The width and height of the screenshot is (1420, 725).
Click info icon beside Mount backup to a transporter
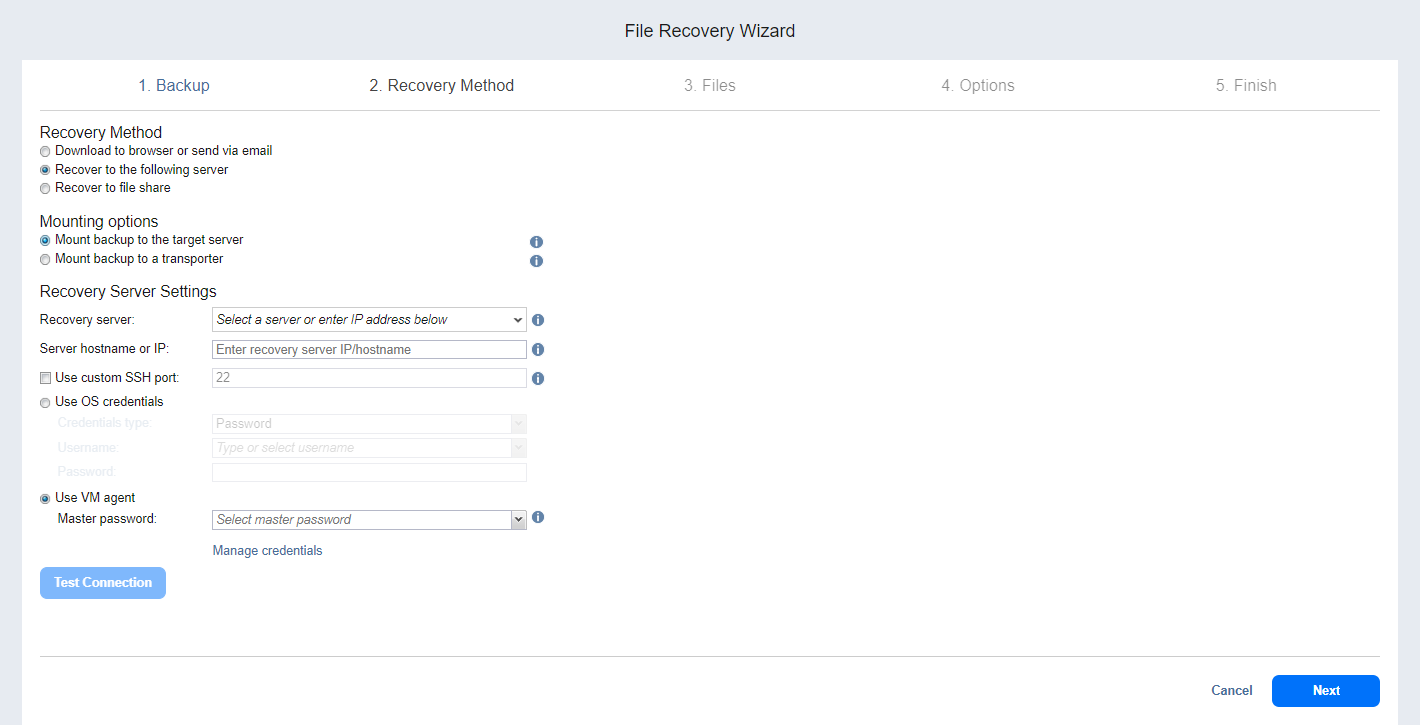click(x=536, y=261)
